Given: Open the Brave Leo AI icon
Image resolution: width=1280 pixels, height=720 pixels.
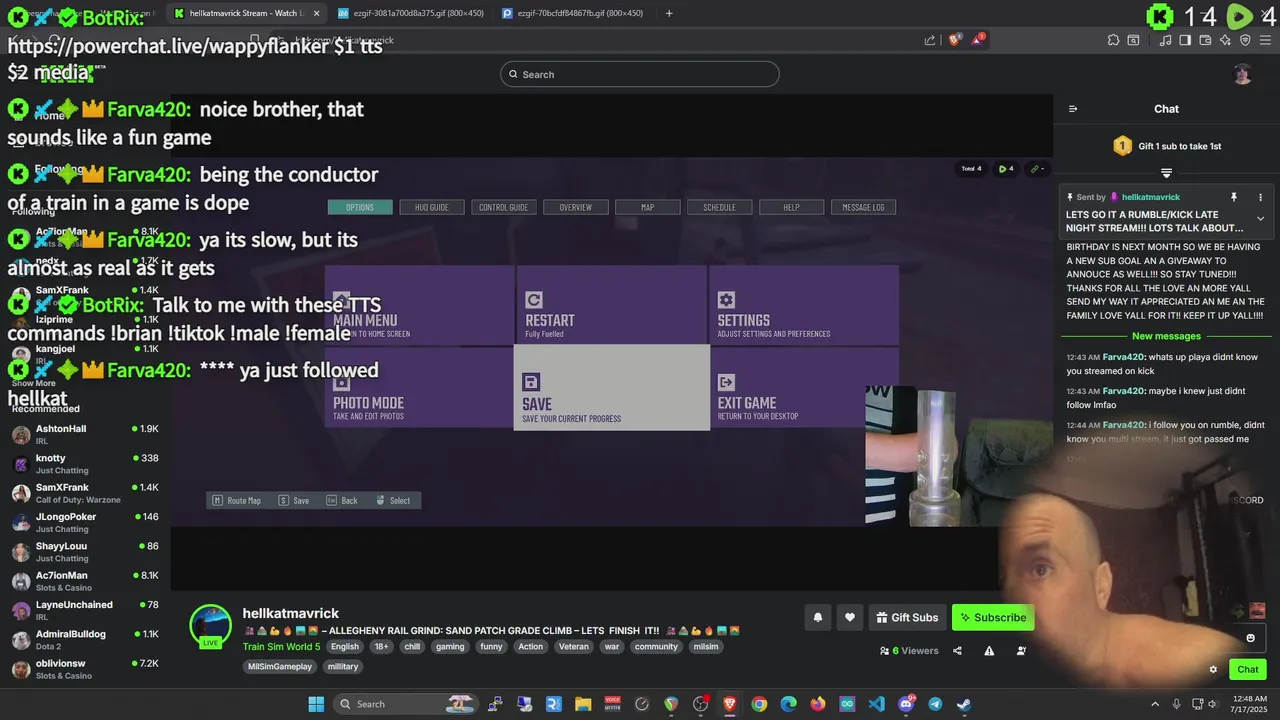Looking at the screenshot, I should pos(1225,40).
